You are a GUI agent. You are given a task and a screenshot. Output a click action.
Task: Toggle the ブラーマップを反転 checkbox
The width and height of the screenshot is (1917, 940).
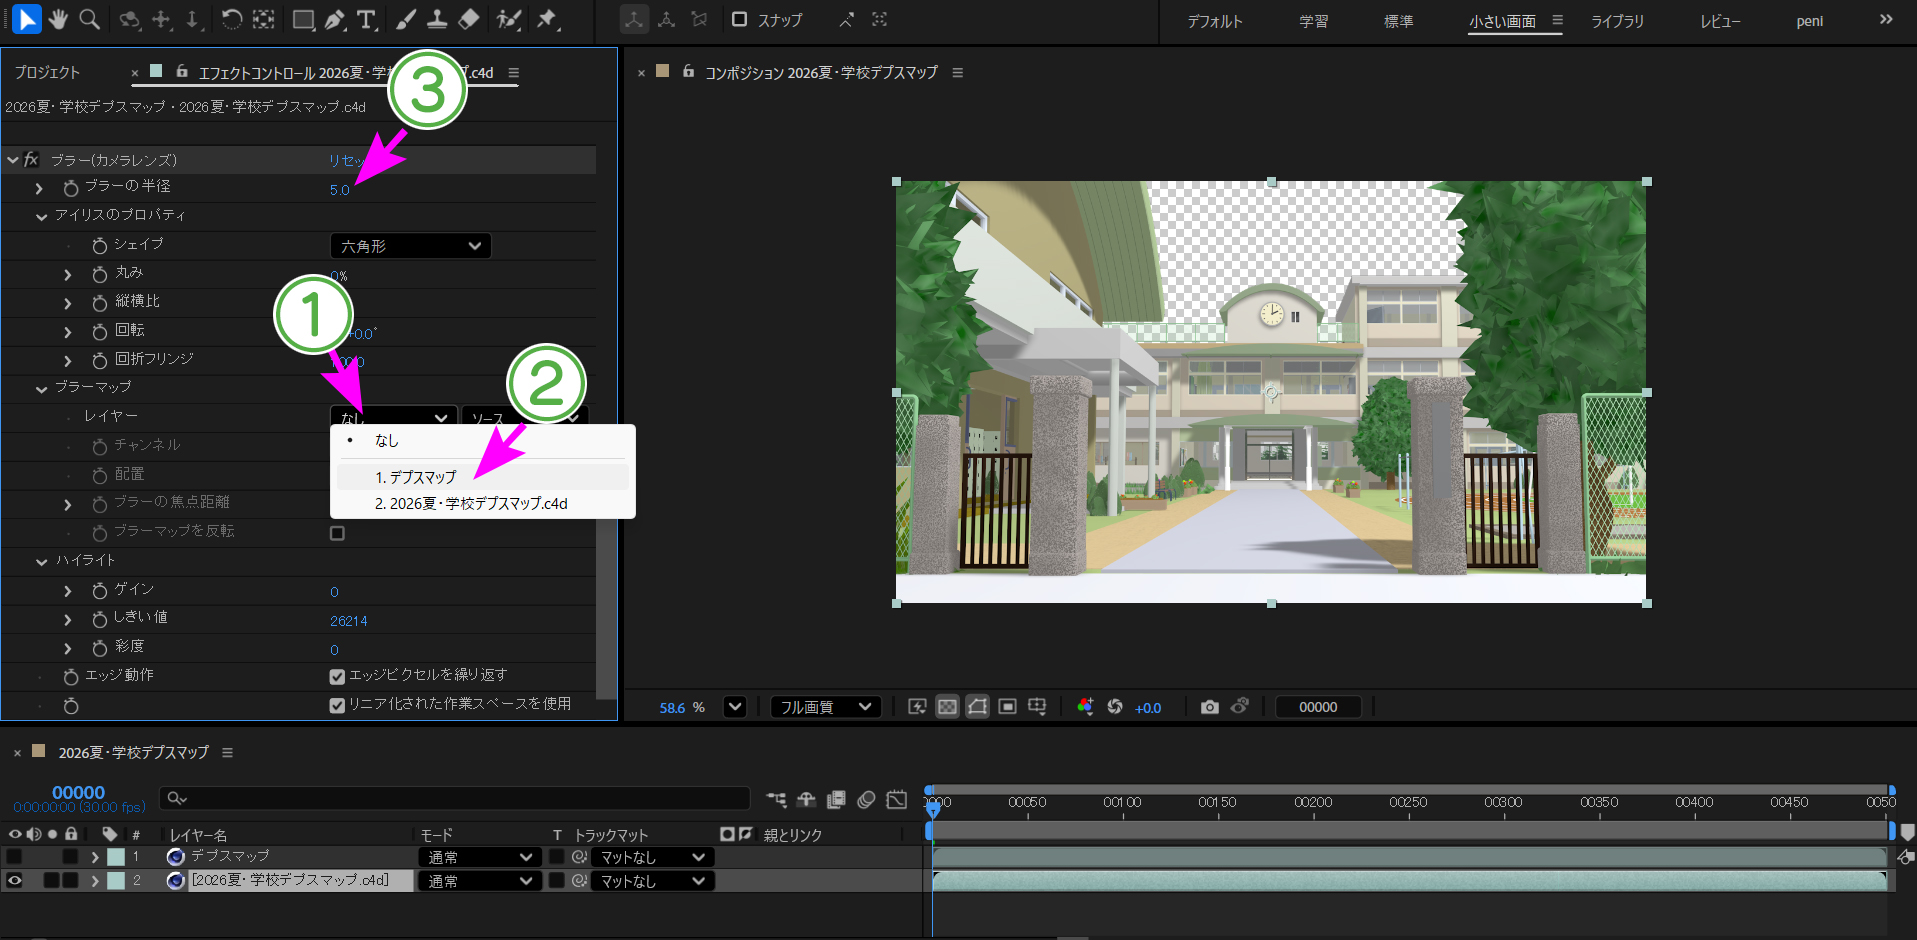pos(337,533)
